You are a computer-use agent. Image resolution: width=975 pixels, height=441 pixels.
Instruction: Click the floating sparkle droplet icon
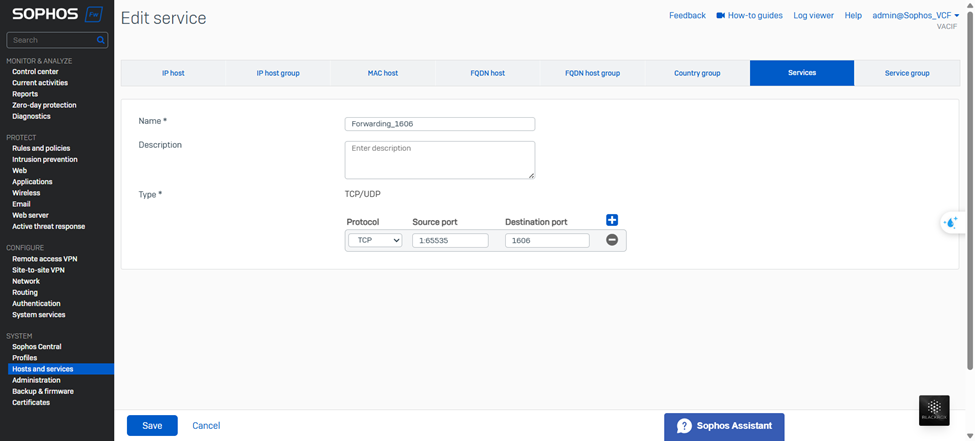click(951, 223)
